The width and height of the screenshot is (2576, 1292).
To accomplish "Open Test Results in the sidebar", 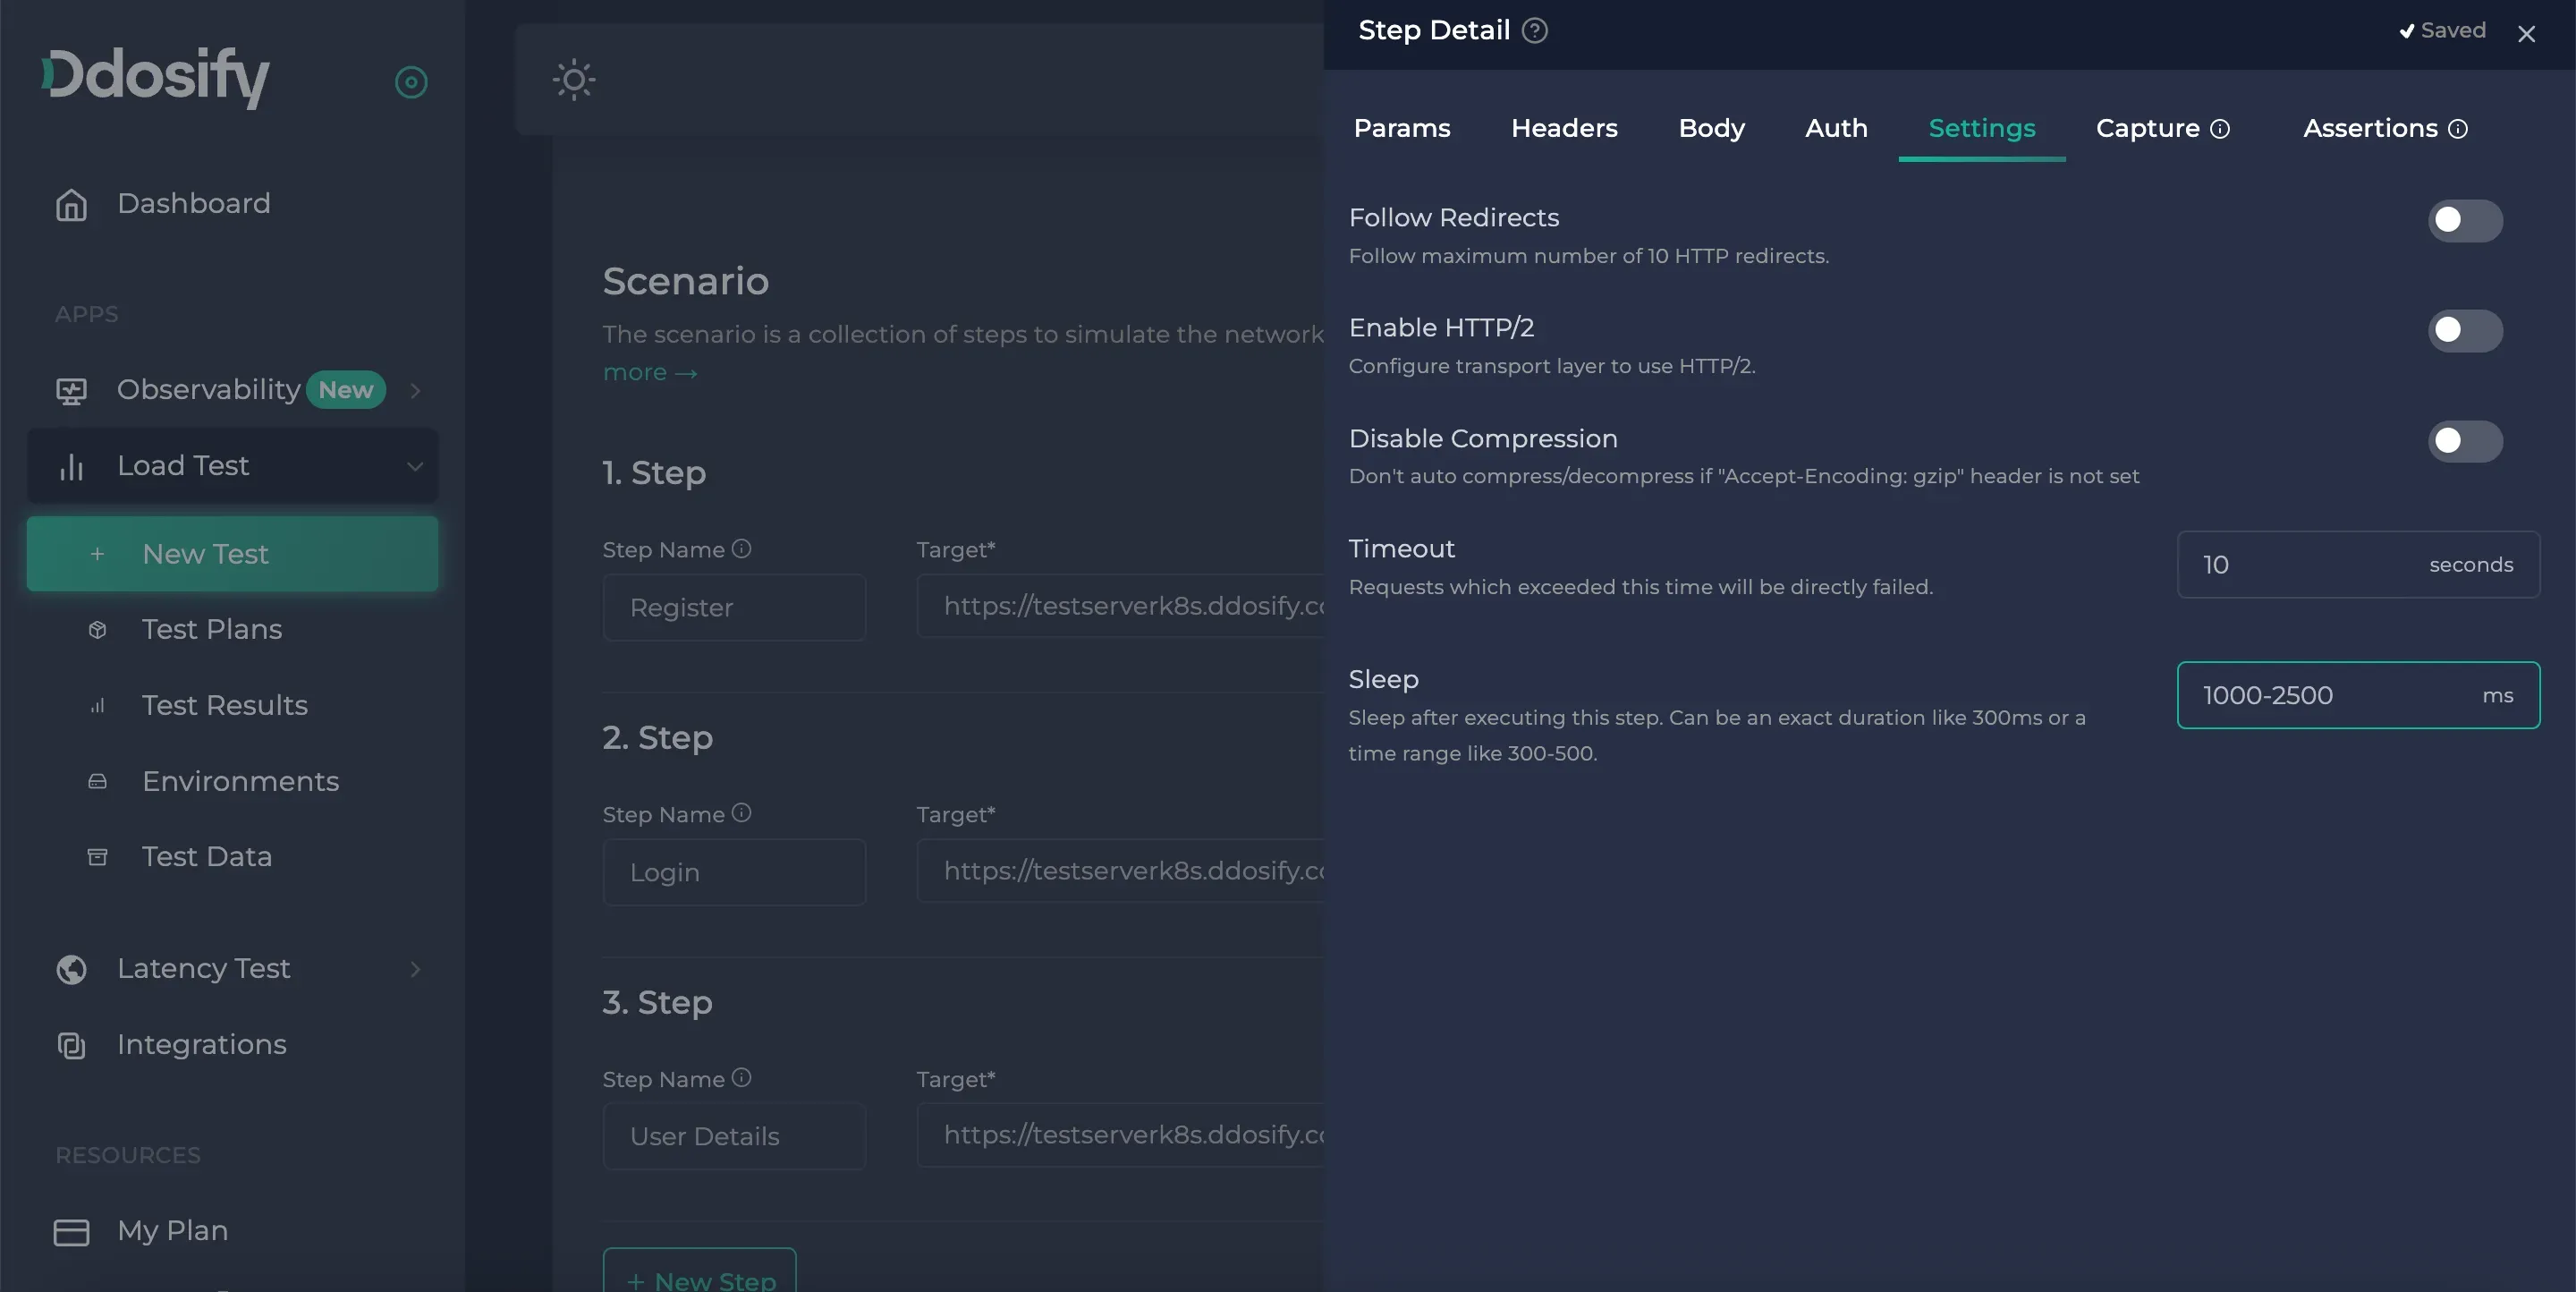I will click(224, 705).
